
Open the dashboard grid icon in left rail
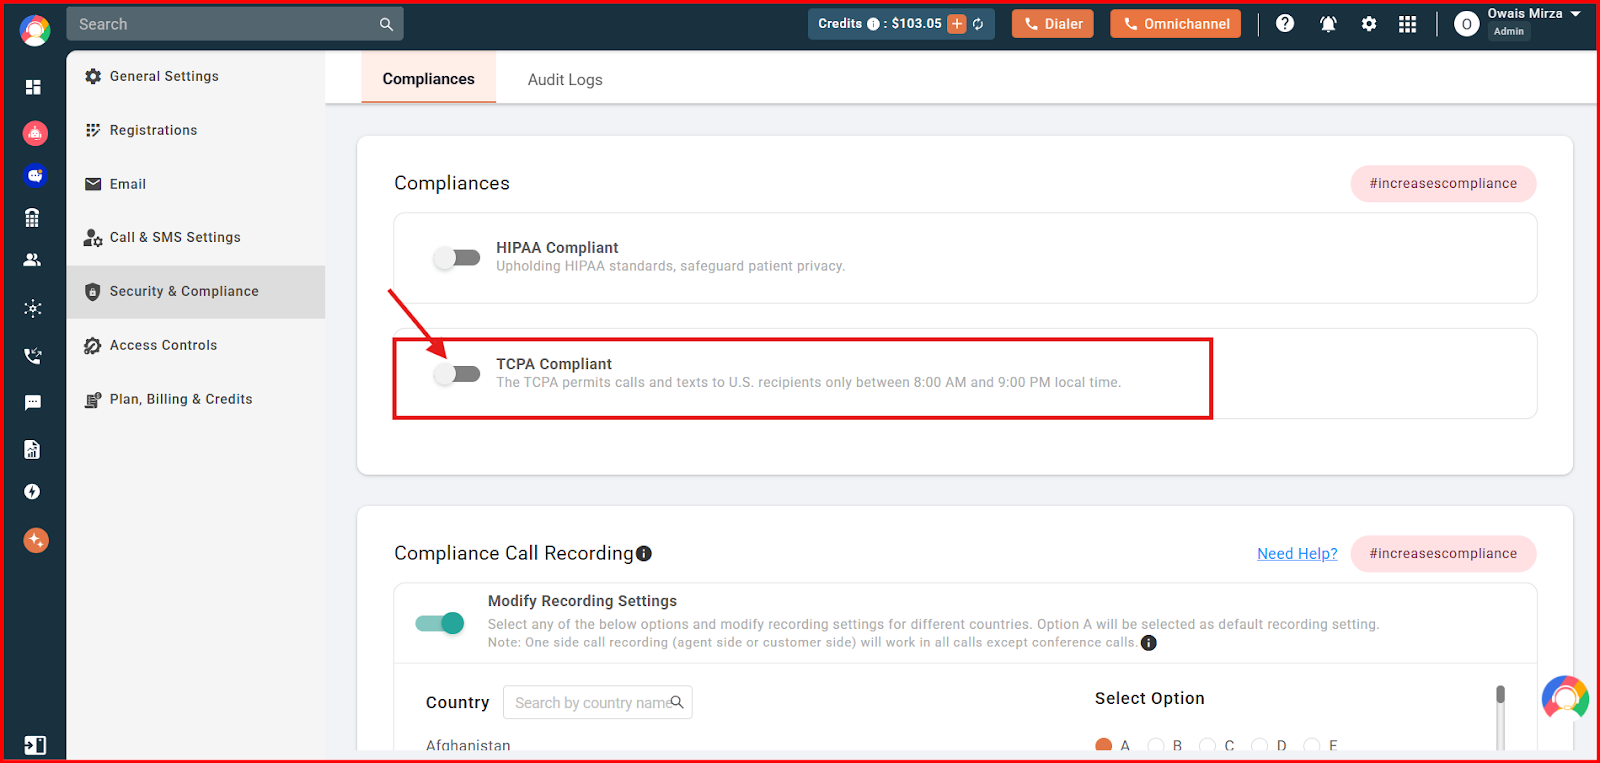[x=33, y=87]
